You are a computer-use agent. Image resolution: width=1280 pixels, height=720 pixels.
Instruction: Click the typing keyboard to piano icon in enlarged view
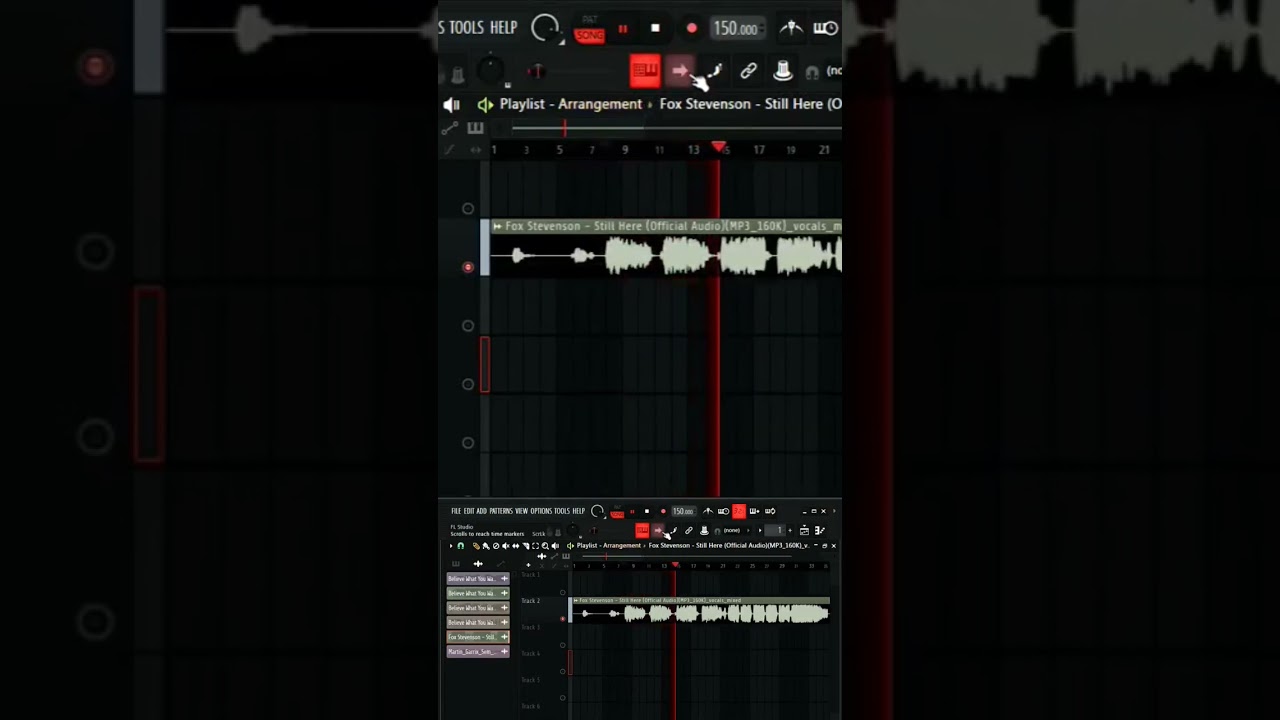coord(645,70)
